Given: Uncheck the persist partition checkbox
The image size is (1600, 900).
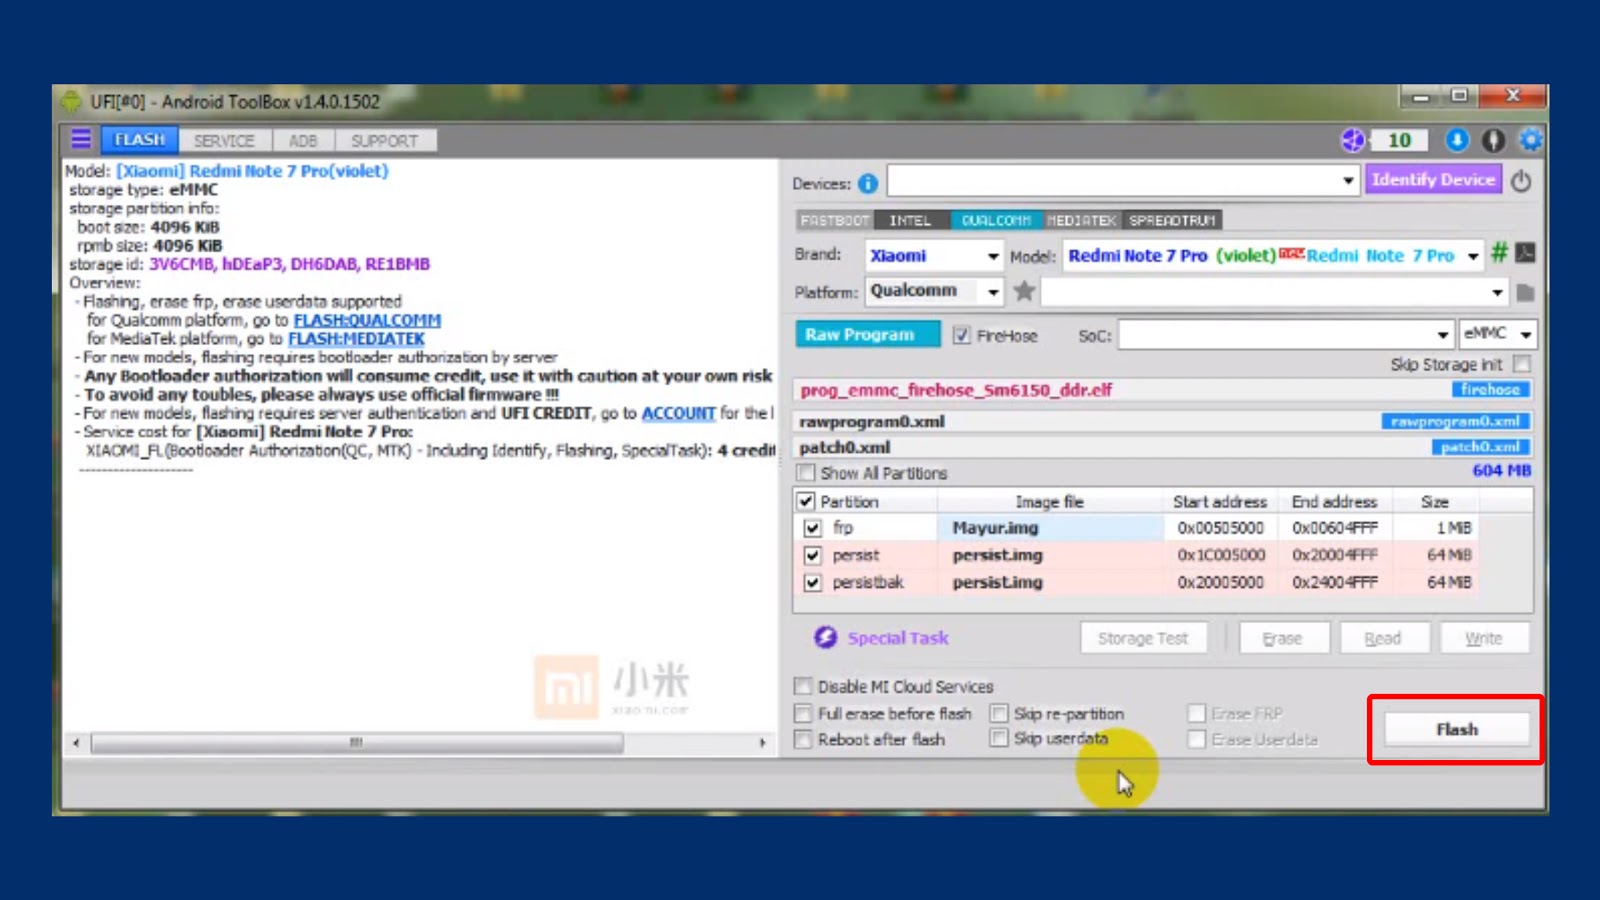Looking at the screenshot, I should (x=812, y=555).
